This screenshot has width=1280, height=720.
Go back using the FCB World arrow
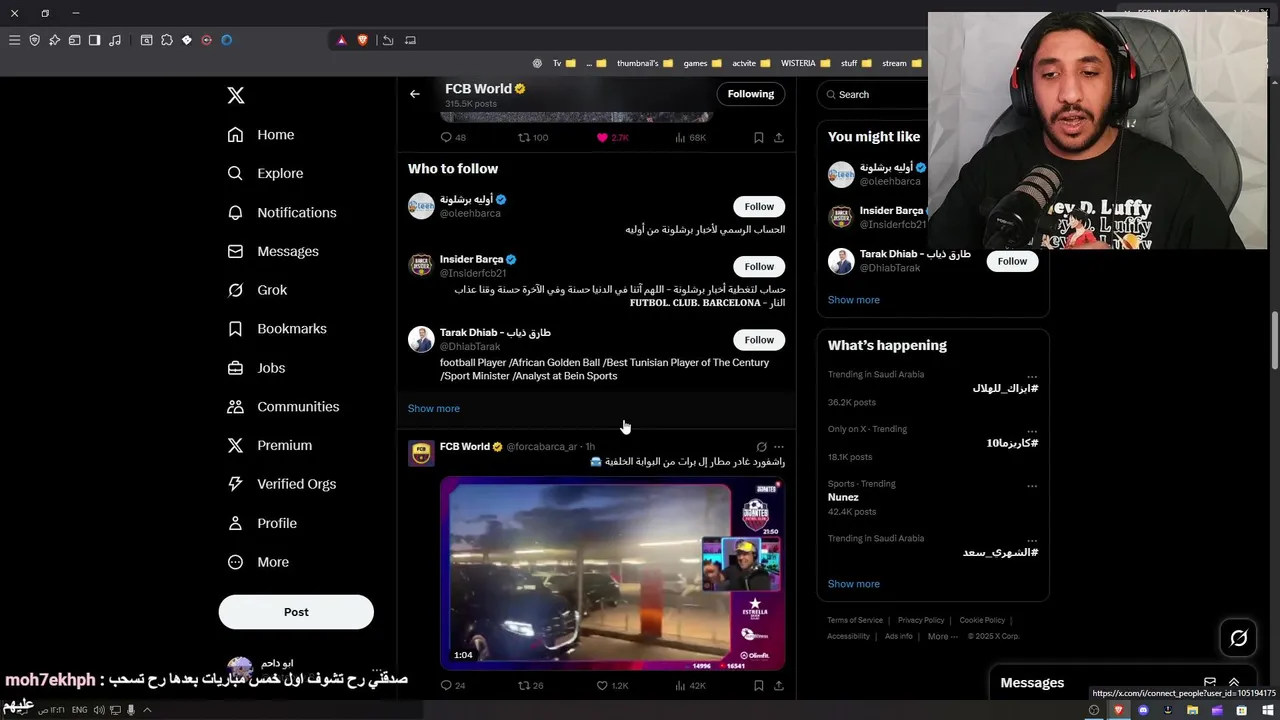pos(414,94)
